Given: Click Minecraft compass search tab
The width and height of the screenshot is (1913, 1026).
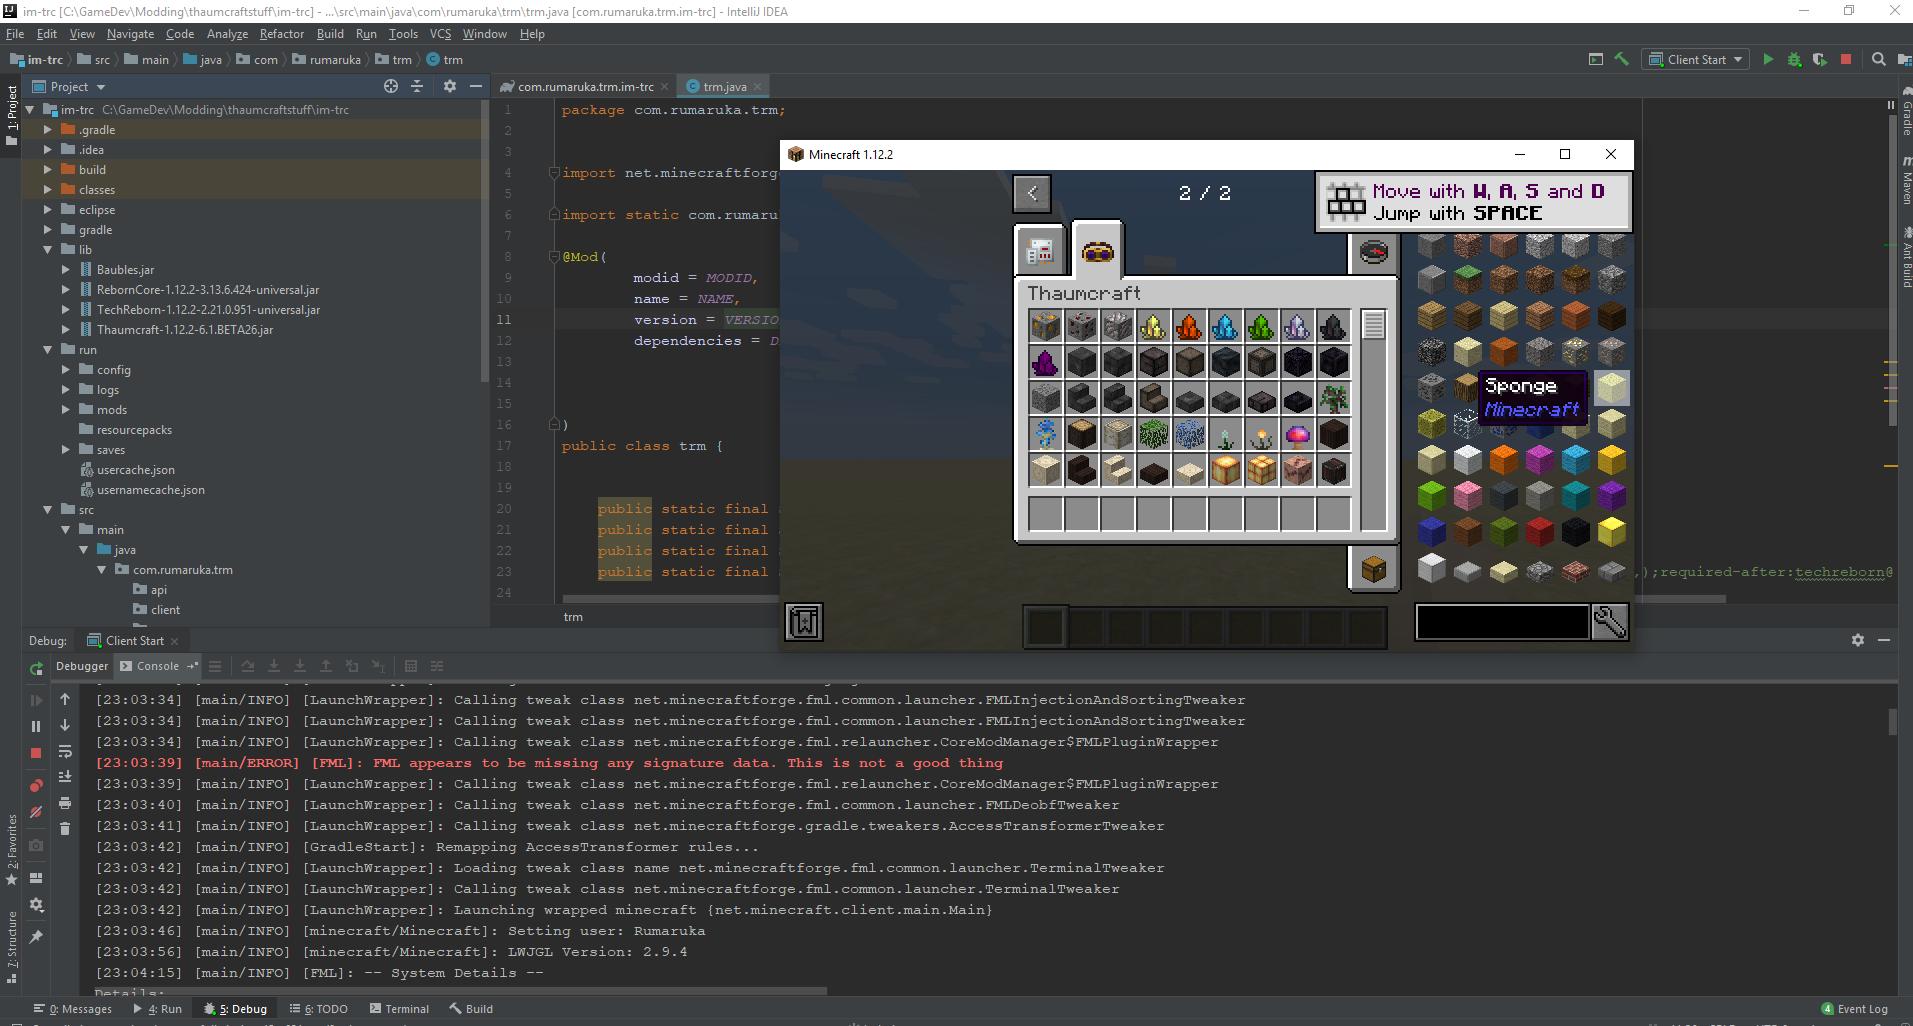Looking at the screenshot, I should (x=1373, y=253).
